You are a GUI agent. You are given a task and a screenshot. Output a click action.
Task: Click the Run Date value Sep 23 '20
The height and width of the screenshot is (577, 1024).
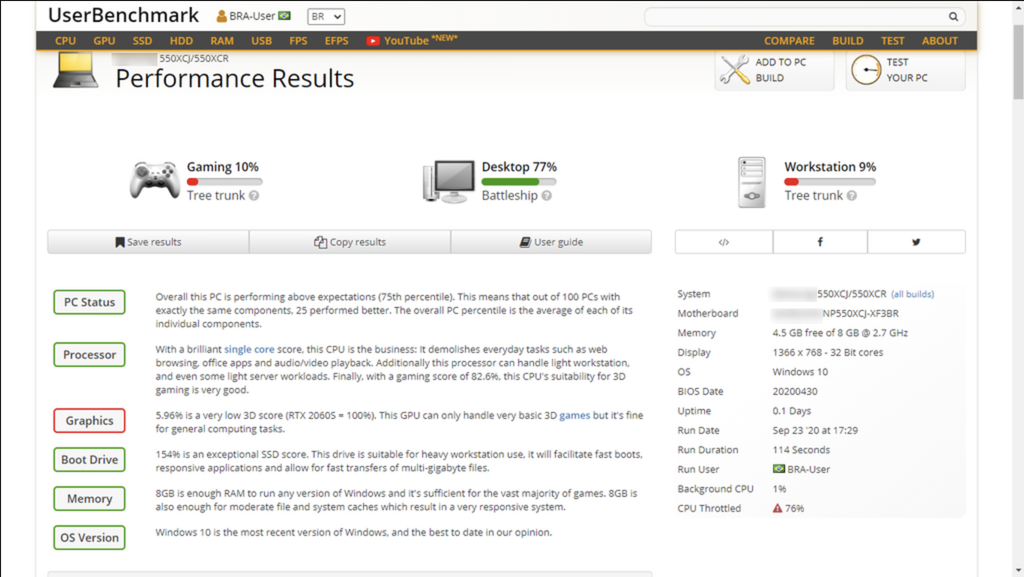coord(815,430)
